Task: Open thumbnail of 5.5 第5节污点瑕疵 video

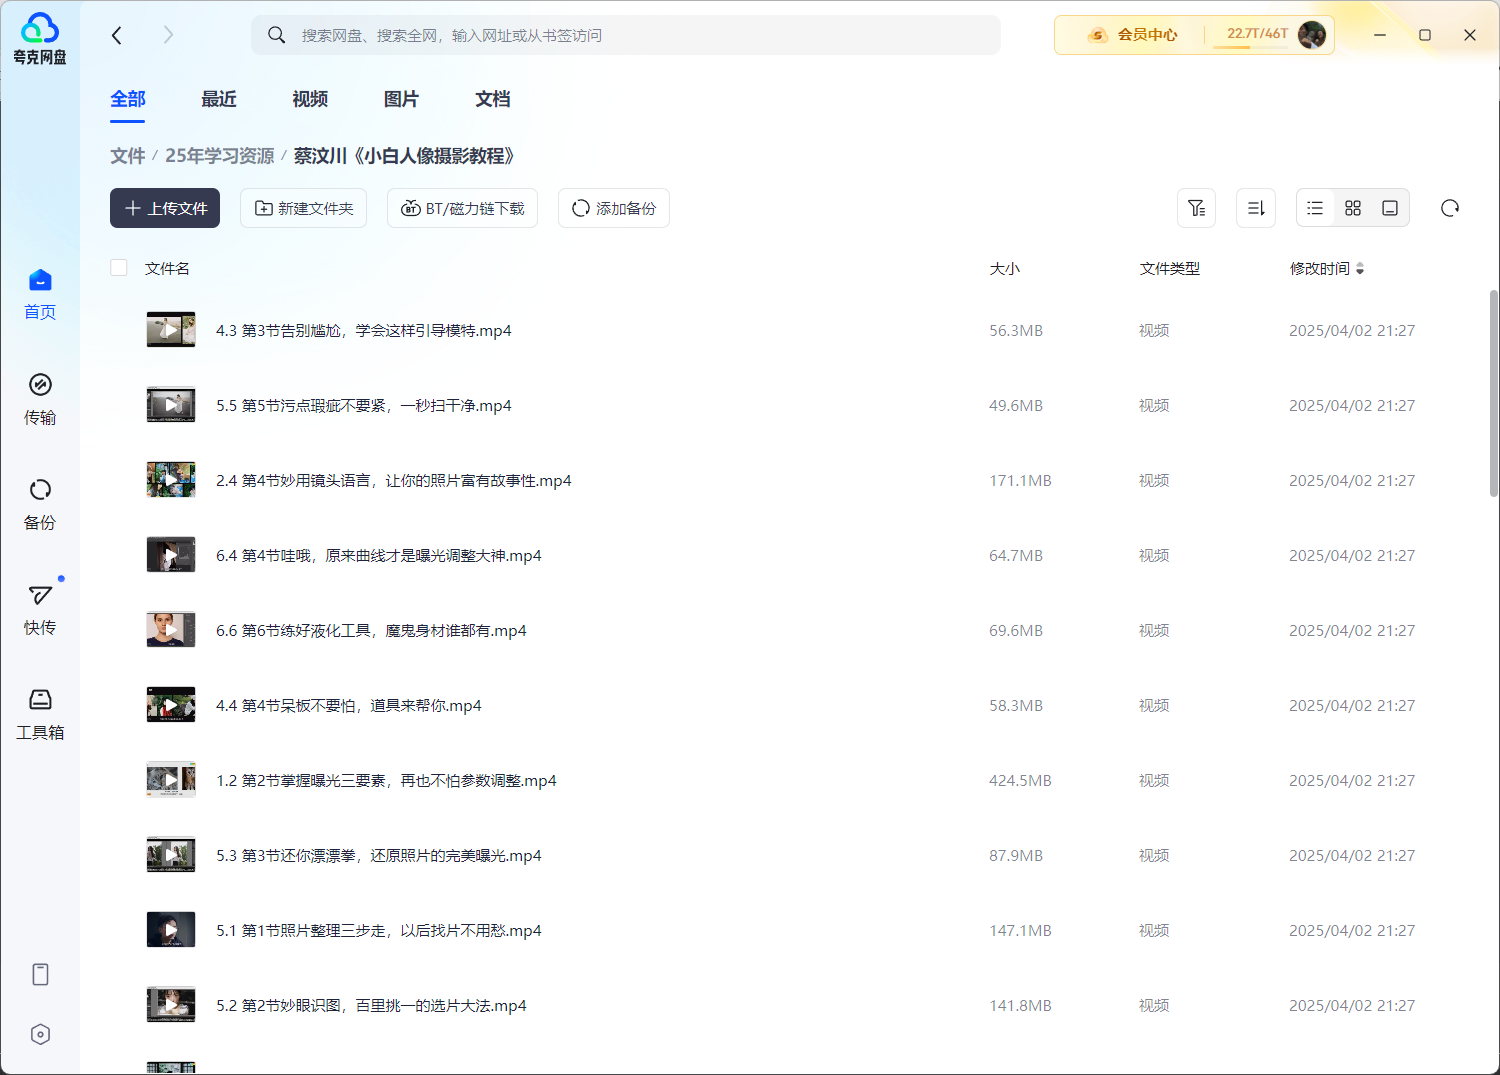Action: pos(171,405)
